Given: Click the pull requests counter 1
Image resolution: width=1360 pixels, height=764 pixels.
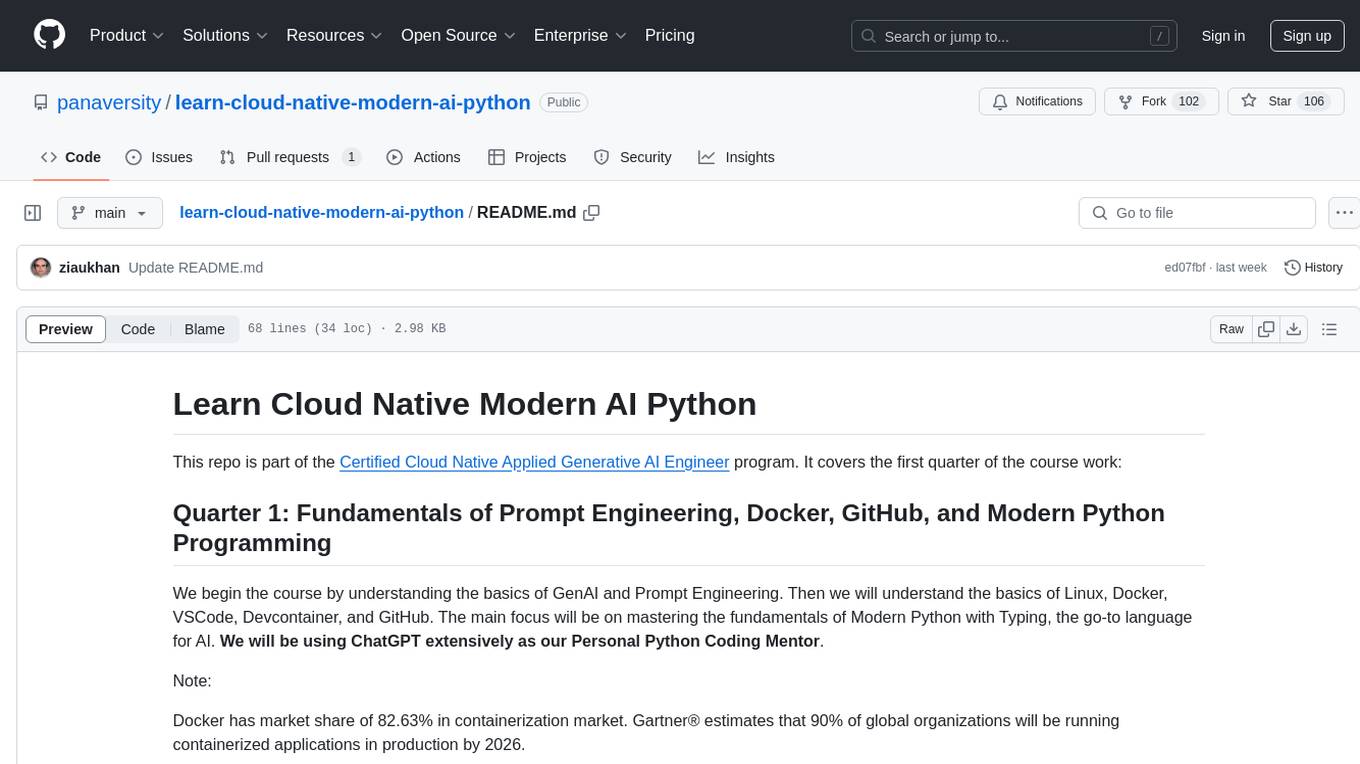Looking at the screenshot, I should point(351,157).
